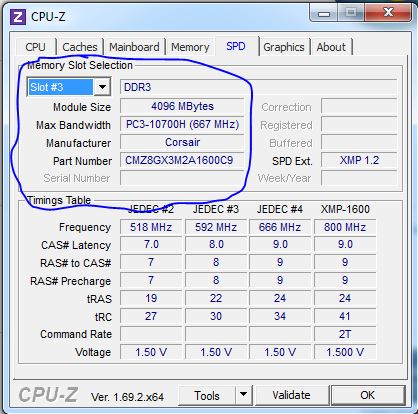Click the tRAS value 19
418x414 pixels.
151,298
